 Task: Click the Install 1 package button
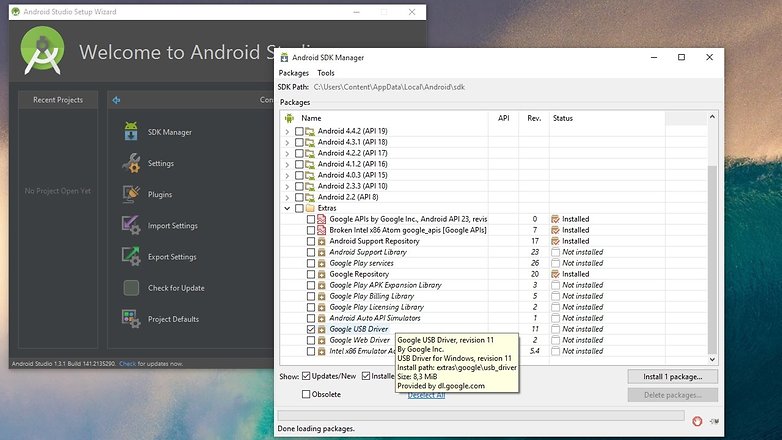click(672, 377)
